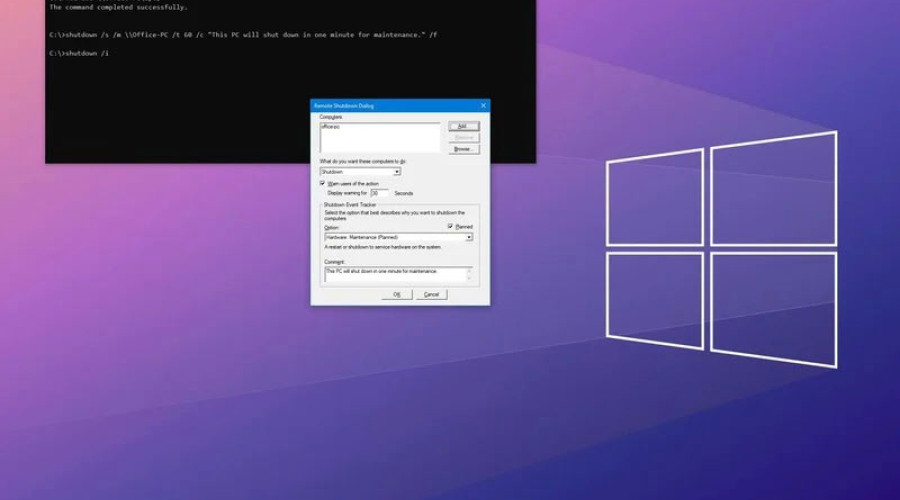
Task: Click the shutdown /i command line
Action: coord(79,53)
